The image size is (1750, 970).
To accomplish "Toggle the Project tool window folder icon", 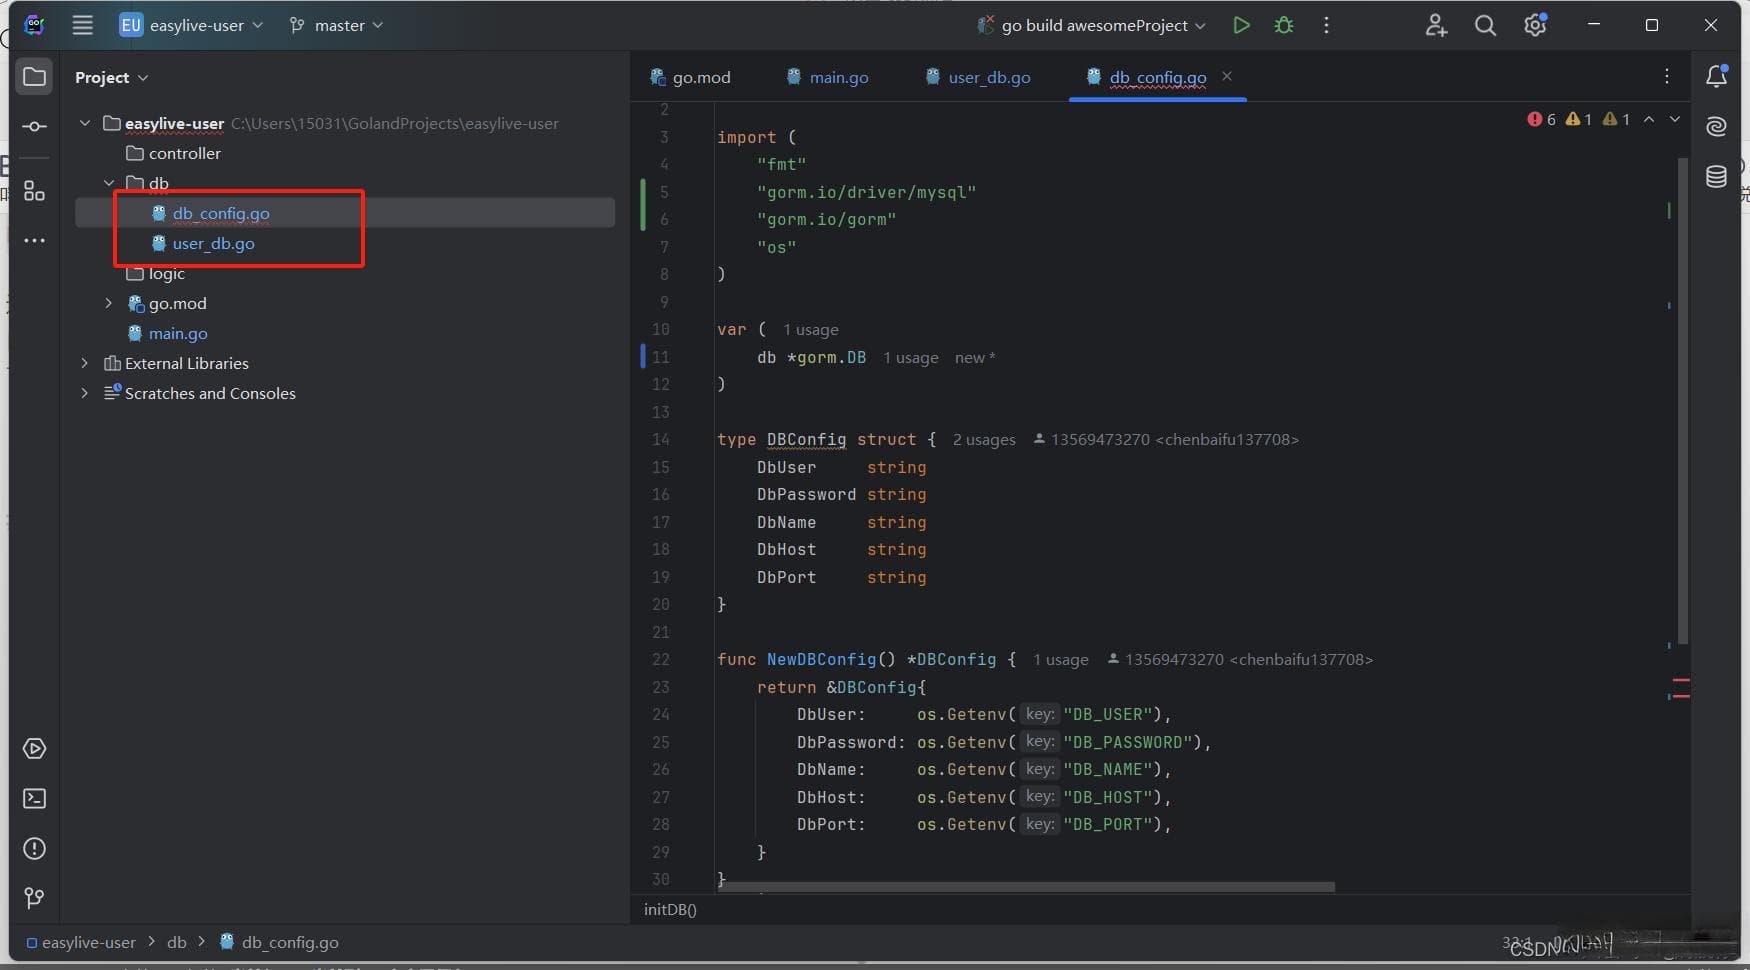I will tap(34, 77).
